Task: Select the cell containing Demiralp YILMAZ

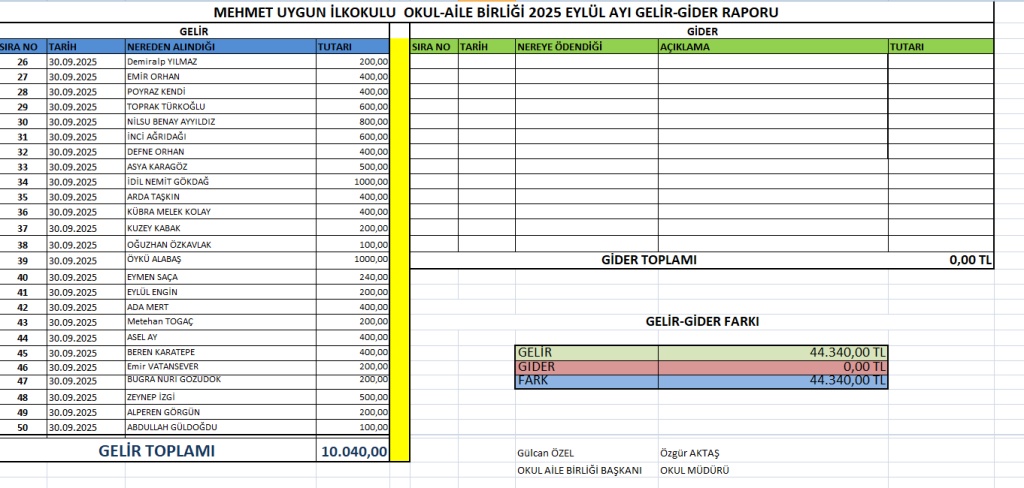Action: pyautogui.click(x=218, y=62)
